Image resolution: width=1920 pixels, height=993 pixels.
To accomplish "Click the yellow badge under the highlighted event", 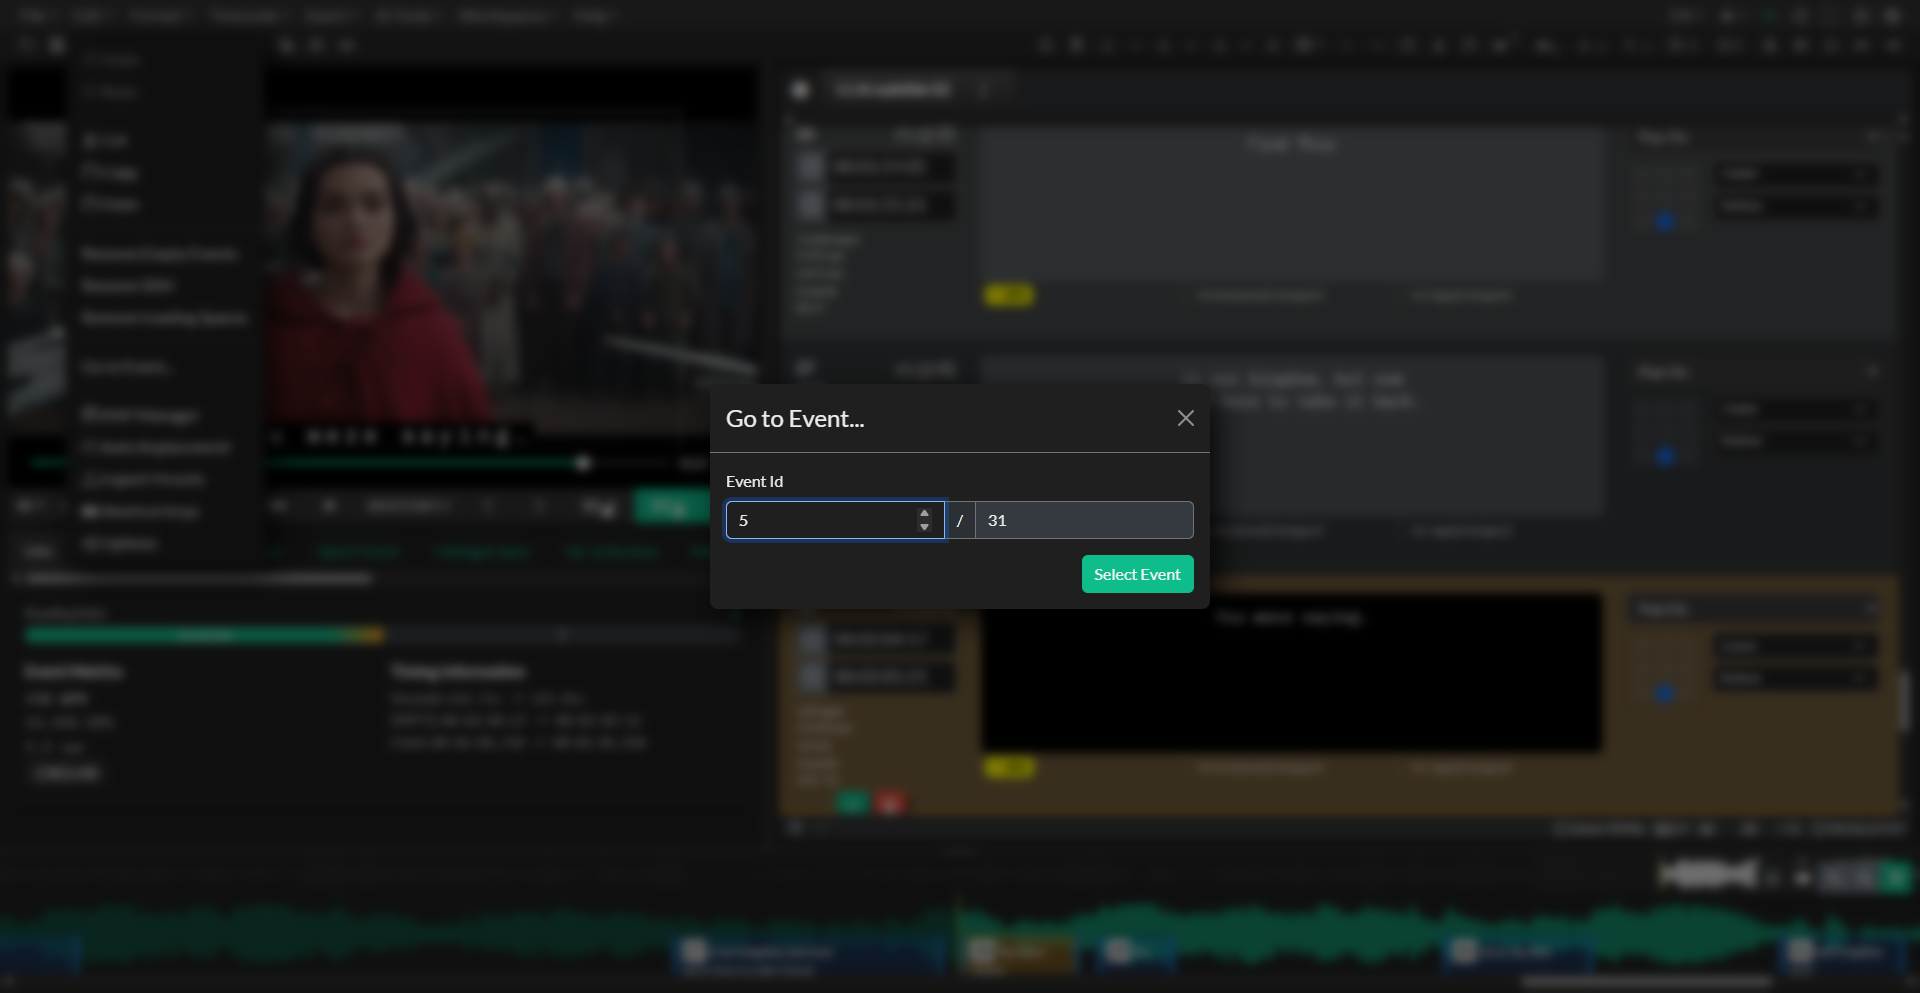I will tap(1008, 767).
